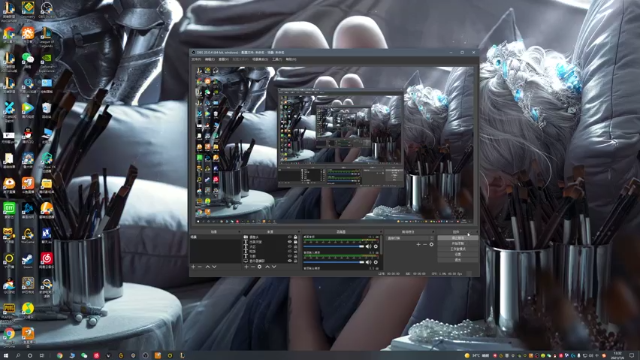Viewport: 640px width, 360px height.
Task: Open the scene transition type dropdown
Action: tap(410, 238)
